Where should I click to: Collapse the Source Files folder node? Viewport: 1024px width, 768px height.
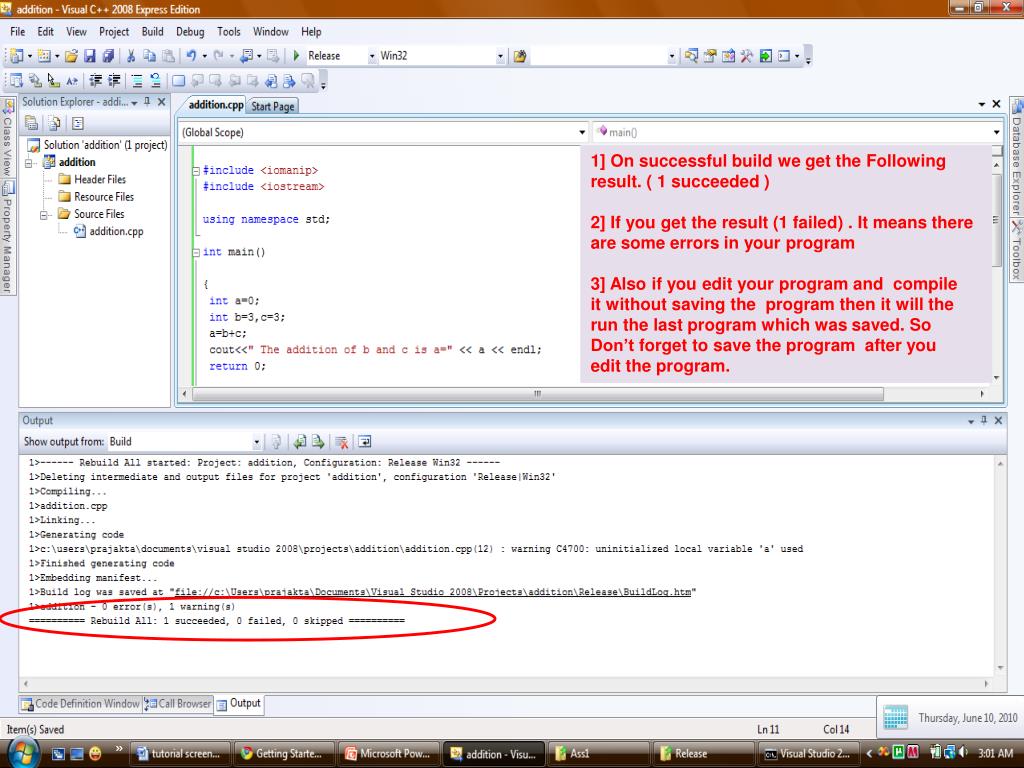(x=44, y=214)
